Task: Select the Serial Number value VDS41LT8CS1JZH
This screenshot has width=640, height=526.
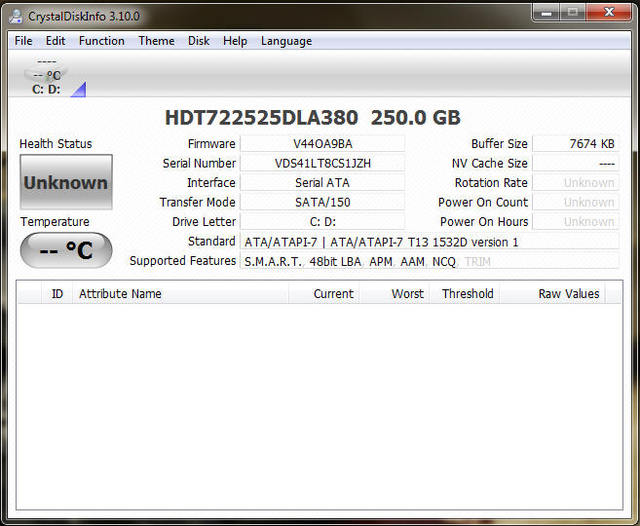Action: [x=322, y=163]
